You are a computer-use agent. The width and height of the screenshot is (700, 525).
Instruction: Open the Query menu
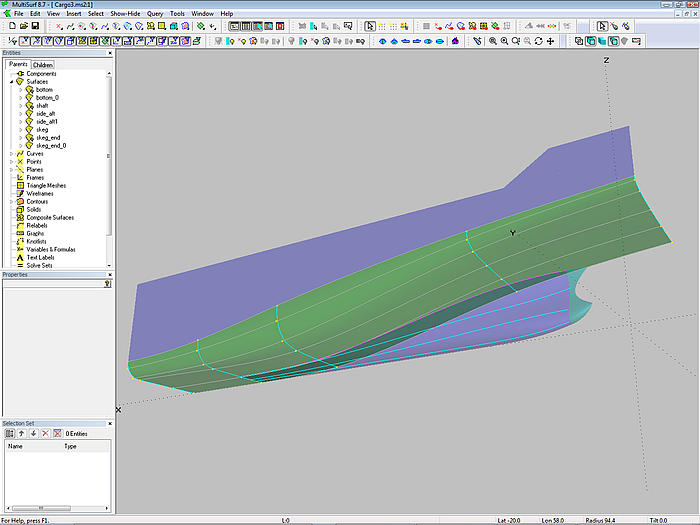click(154, 14)
